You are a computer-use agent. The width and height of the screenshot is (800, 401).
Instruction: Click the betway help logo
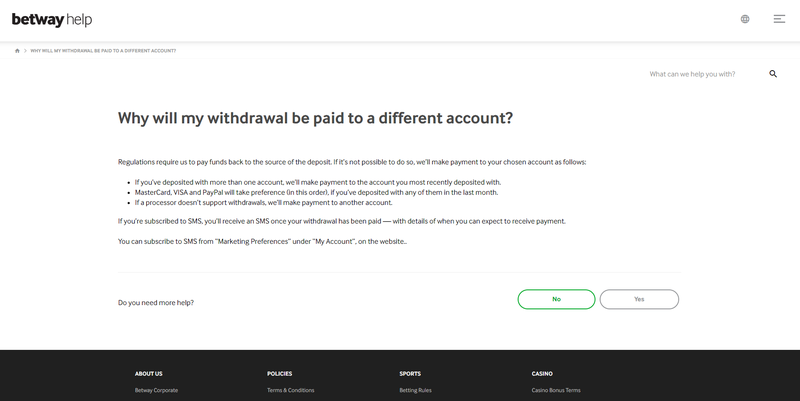point(52,20)
